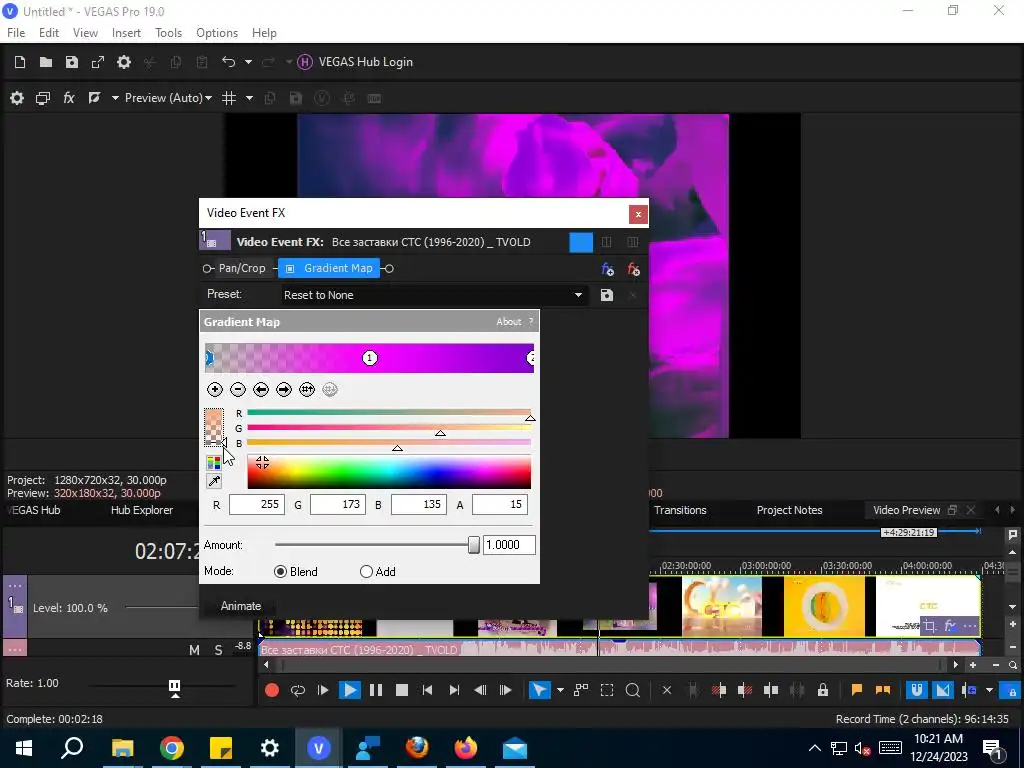Switch to the Transitions tab
This screenshot has width=1024, height=768.
pyautogui.click(x=680, y=510)
